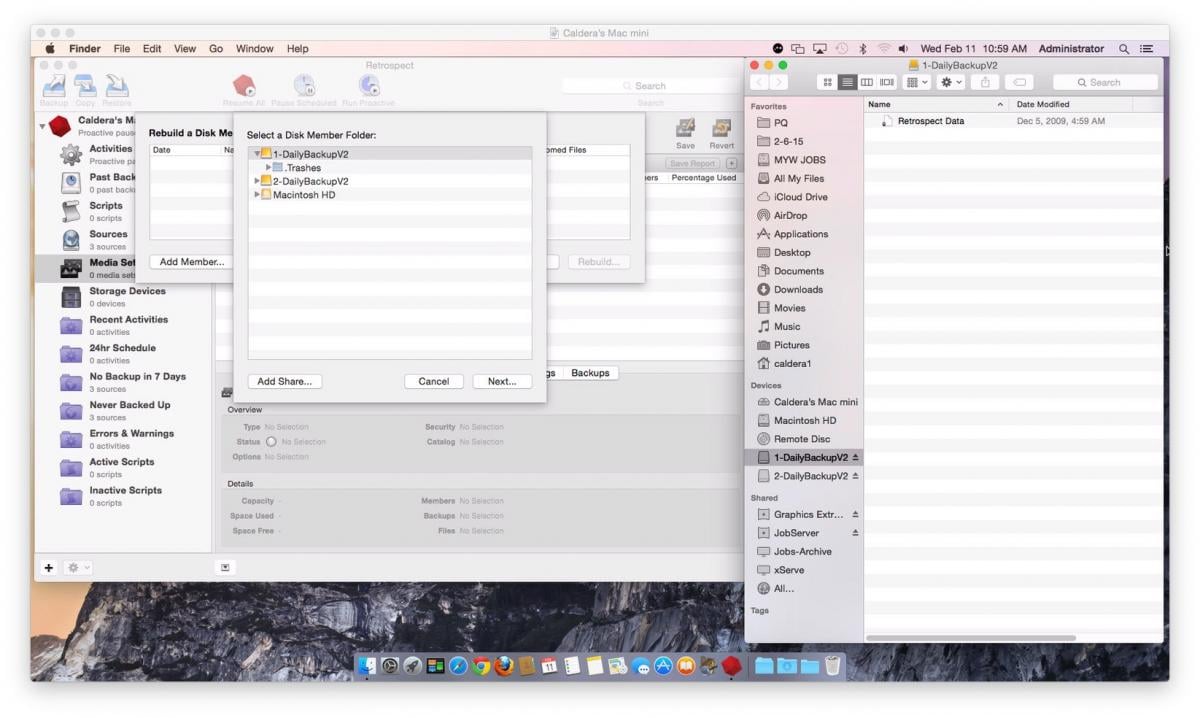Select the Sources sidebar icon
Image resolution: width=1200 pixels, height=718 pixels.
click(x=71, y=240)
